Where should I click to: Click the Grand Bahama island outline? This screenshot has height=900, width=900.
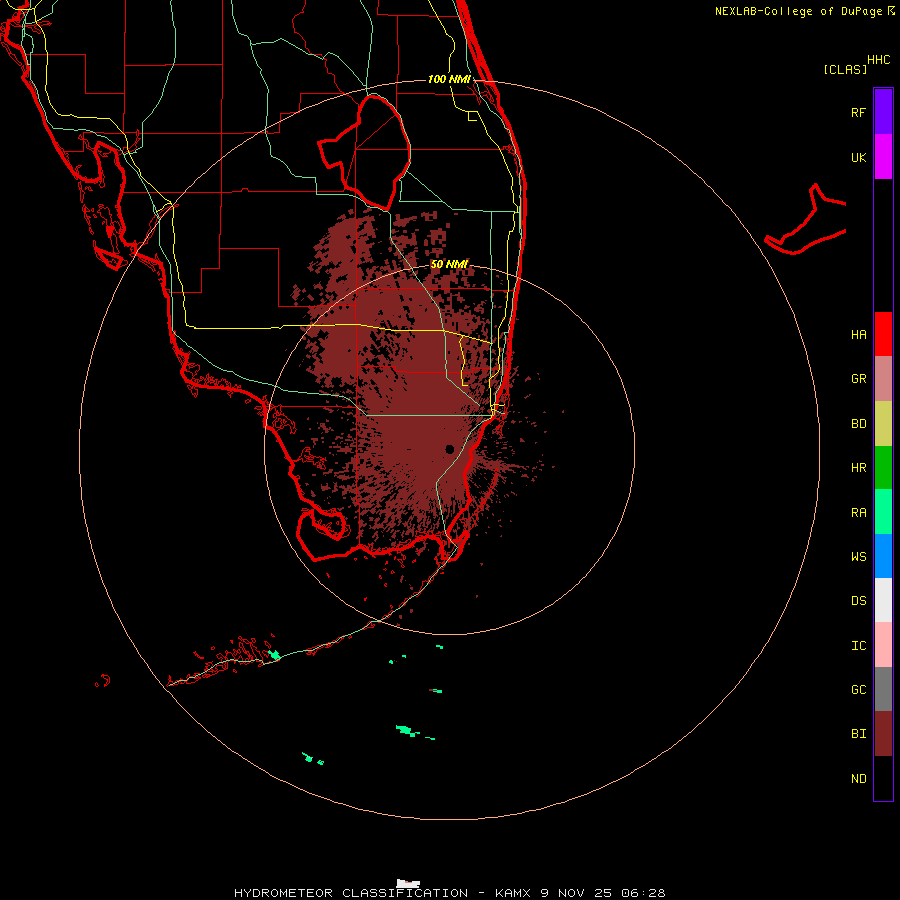tap(805, 221)
